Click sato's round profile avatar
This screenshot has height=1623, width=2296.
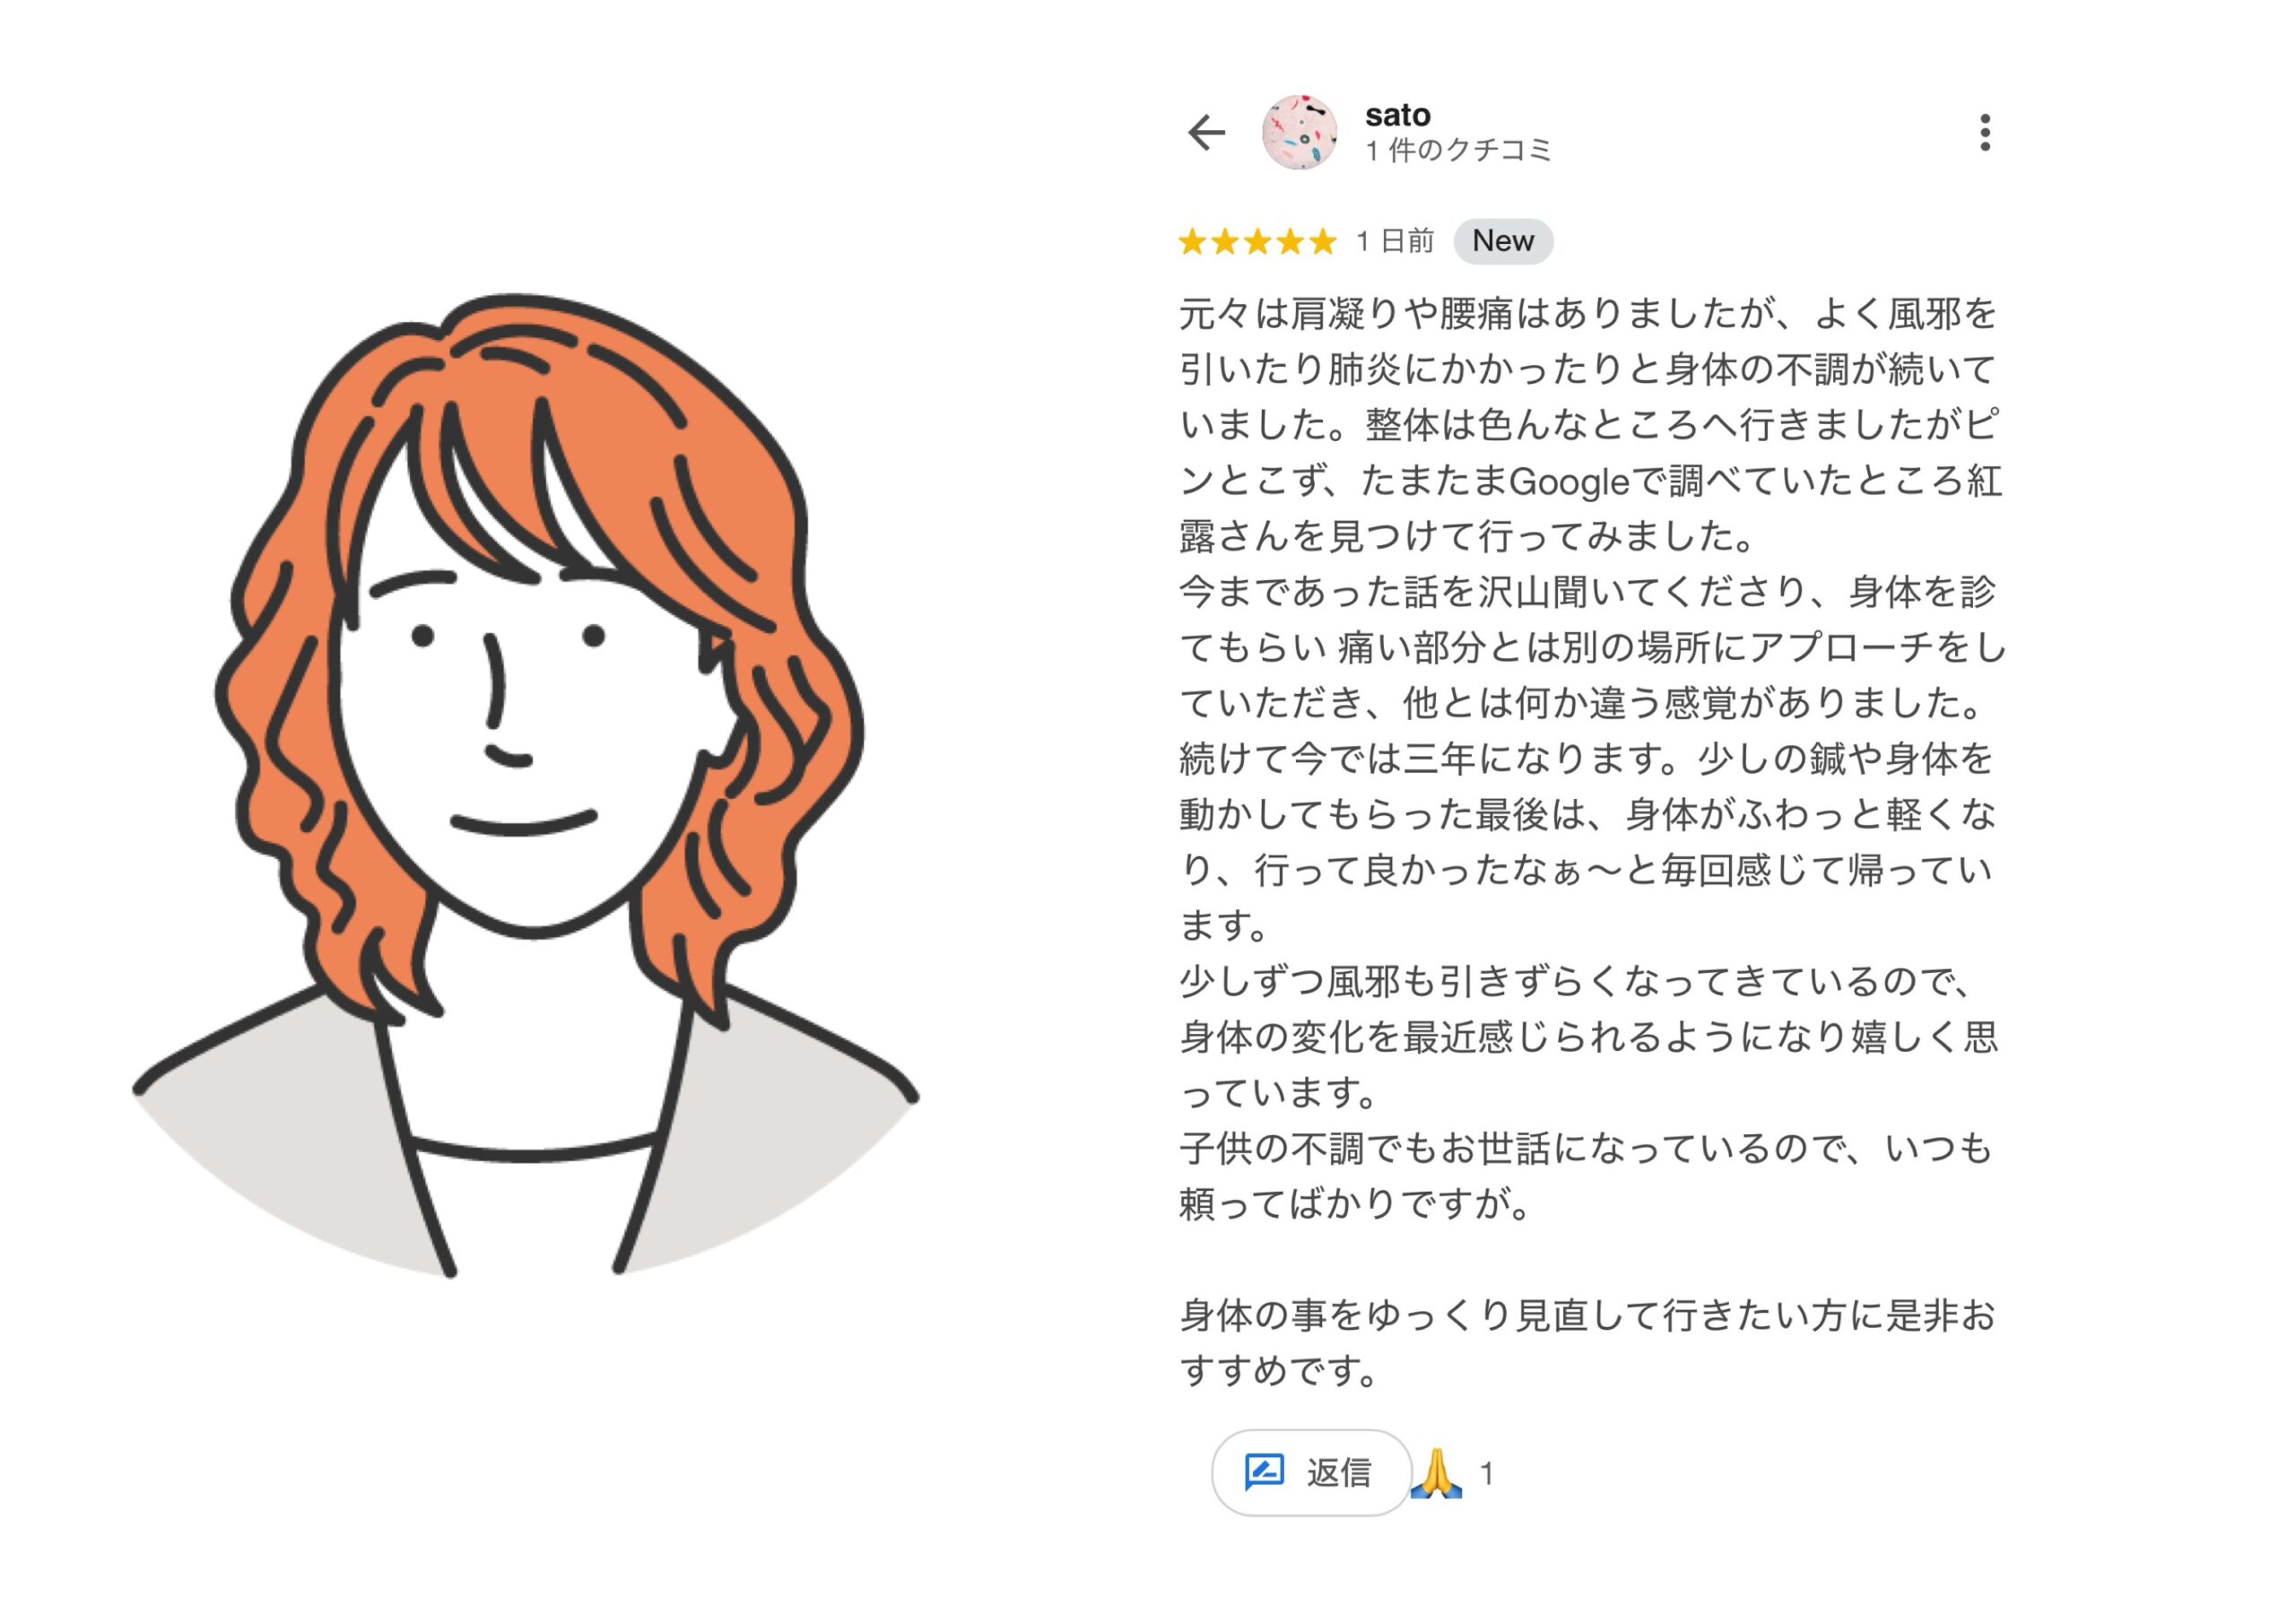[x=1299, y=132]
